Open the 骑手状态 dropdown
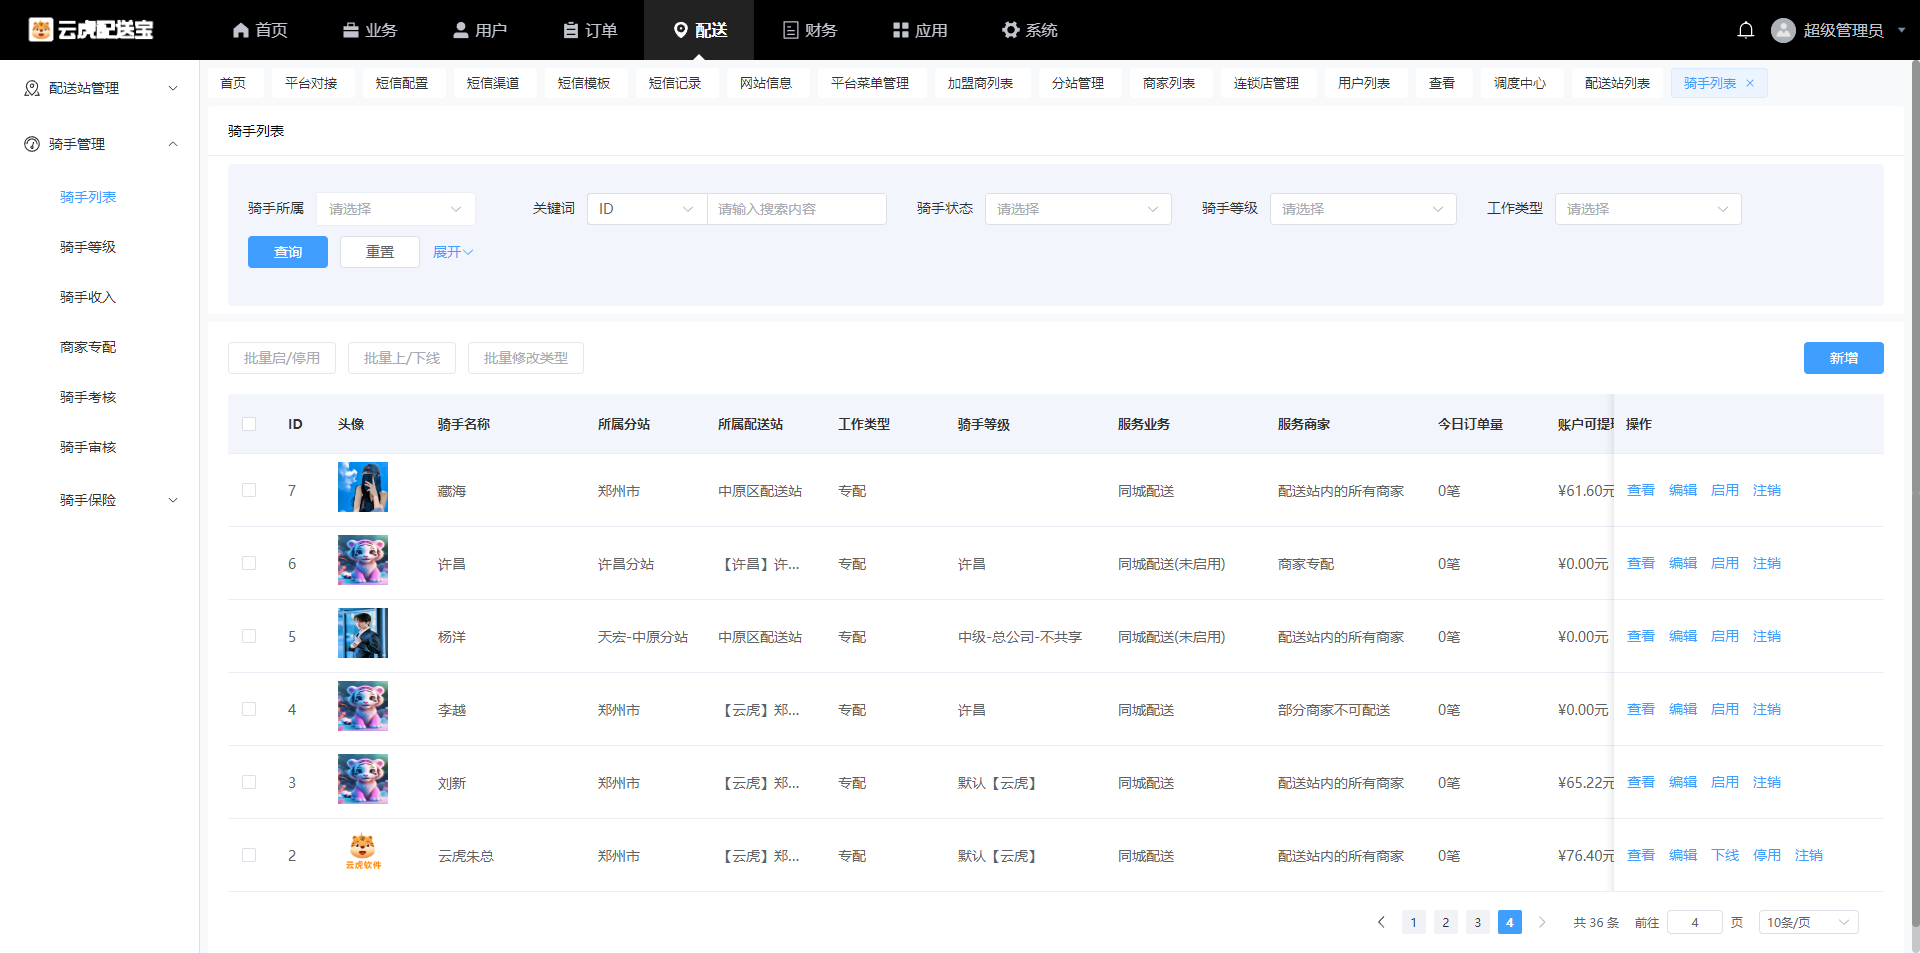The image size is (1920, 953). (x=1077, y=209)
